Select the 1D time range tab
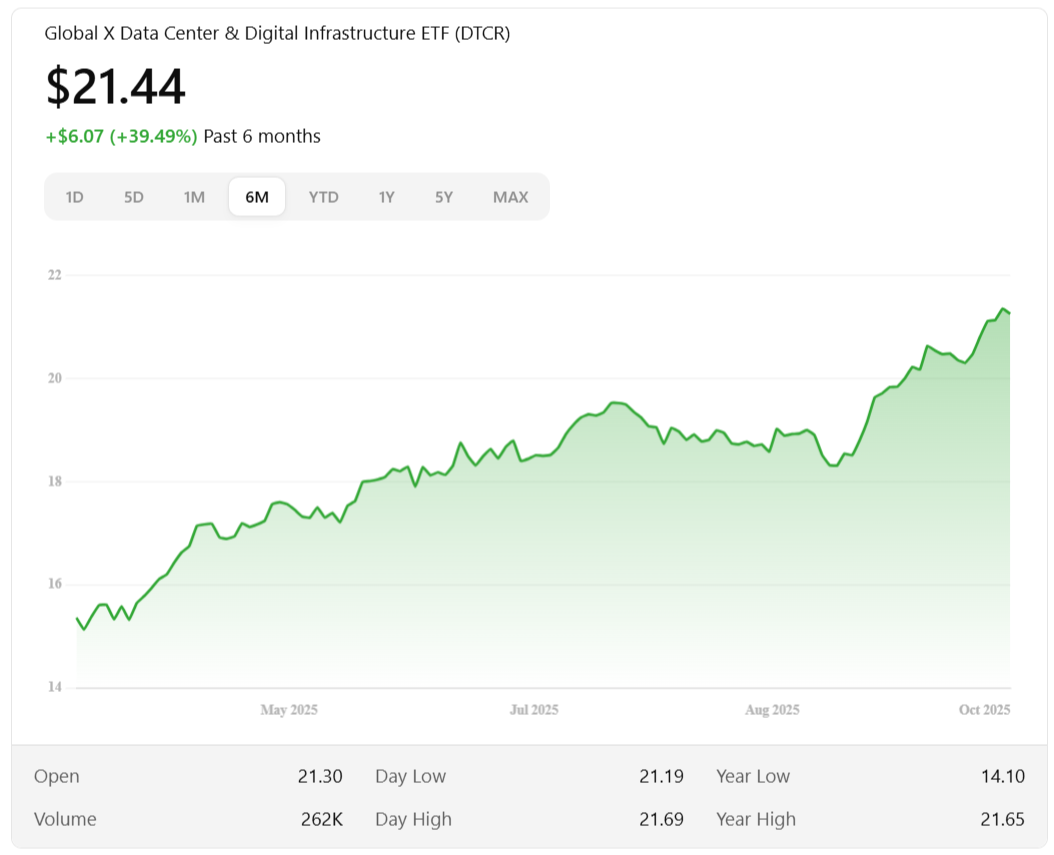Screen dimensions: 1054x855 [74, 197]
